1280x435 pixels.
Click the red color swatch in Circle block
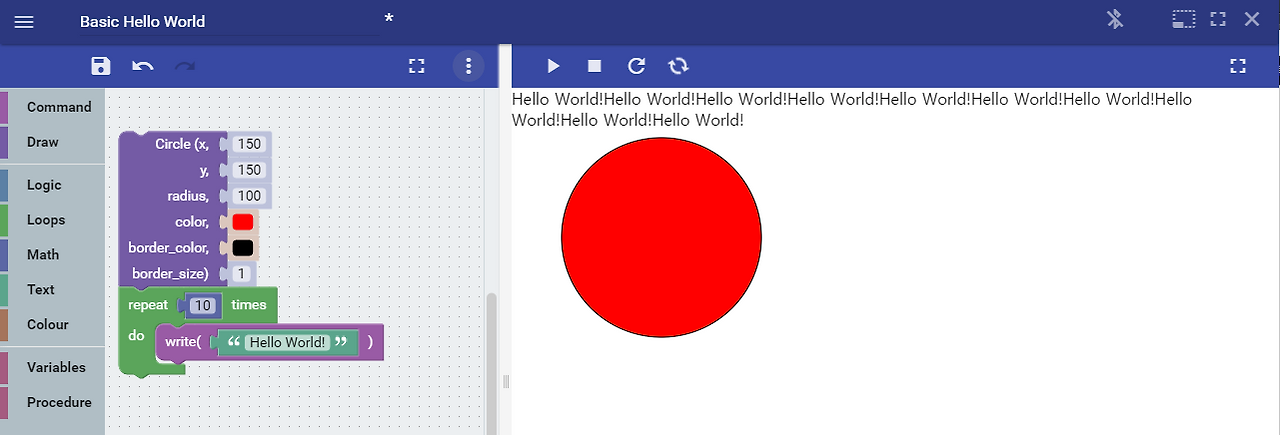point(243,222)
